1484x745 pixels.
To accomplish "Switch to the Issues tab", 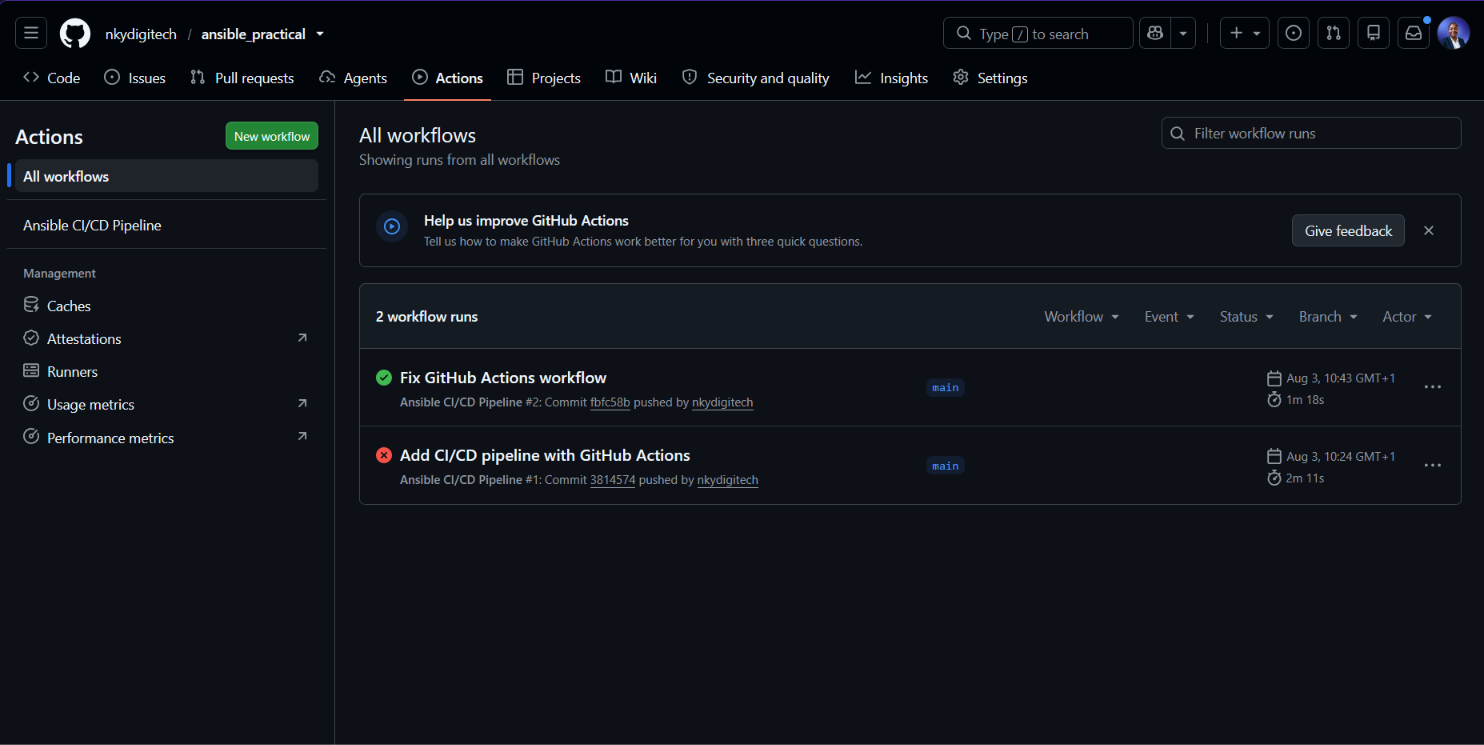I will (135, 78).
